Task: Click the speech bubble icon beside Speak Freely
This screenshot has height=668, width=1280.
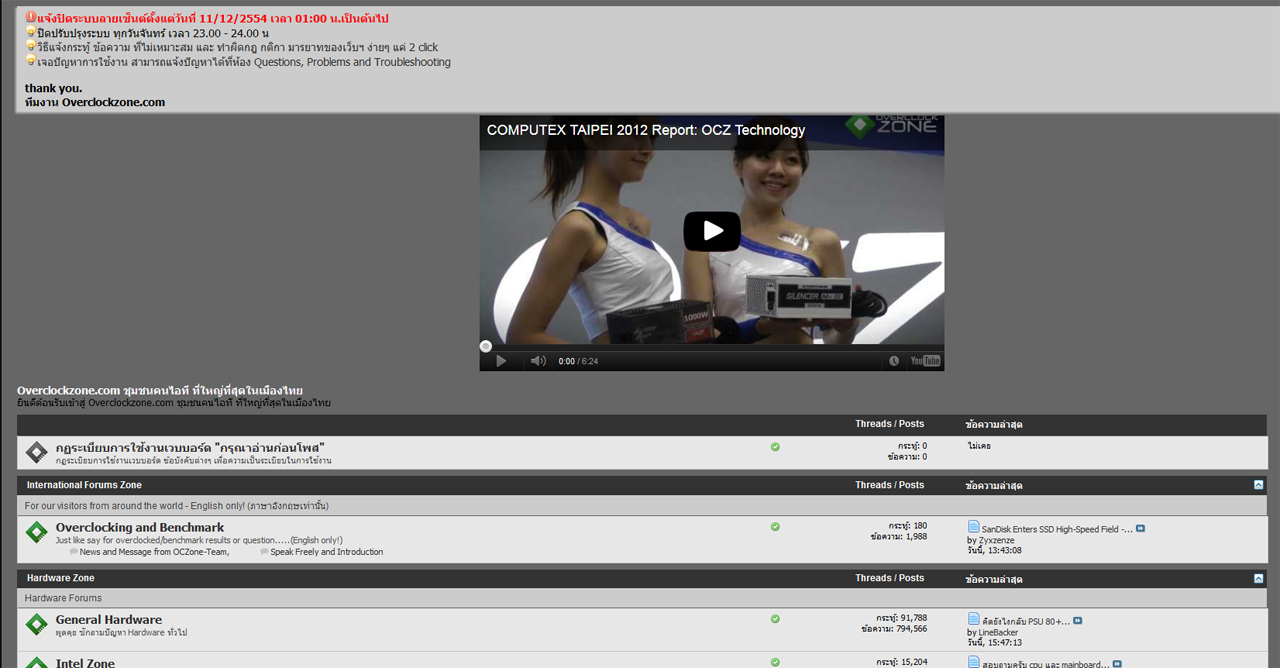Action: [264, 552]
